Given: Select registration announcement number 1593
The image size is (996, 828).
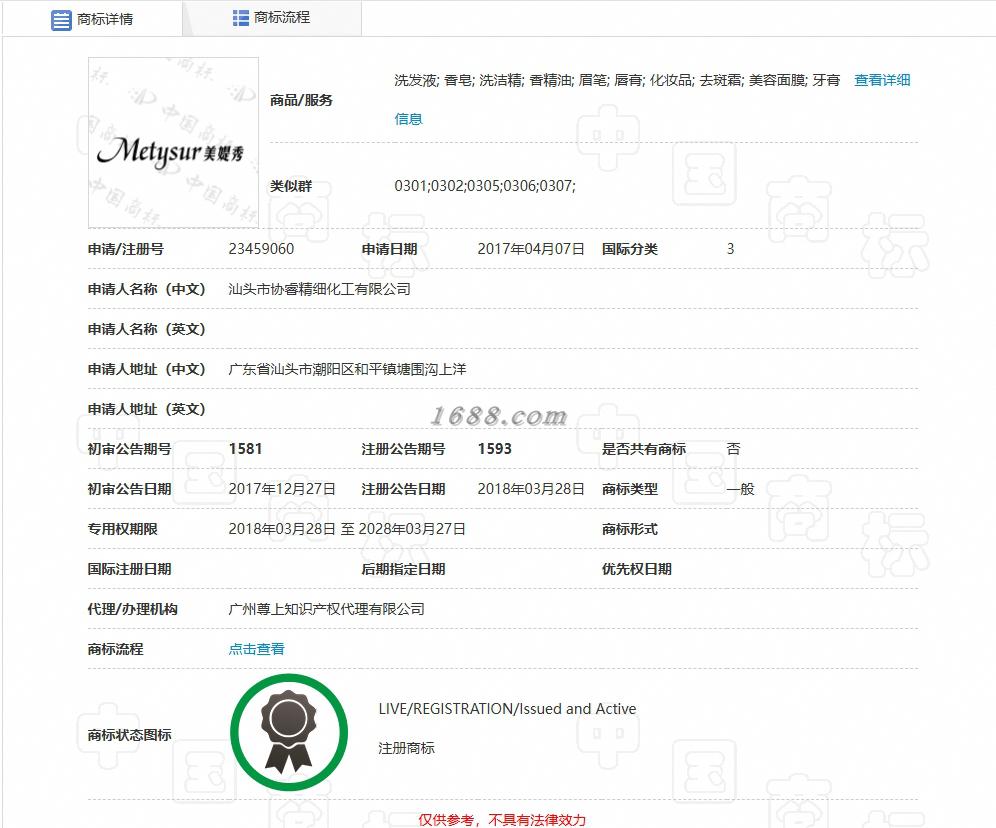Looking at the screenshot, I should pyautogui.click(x=495, y=449).
